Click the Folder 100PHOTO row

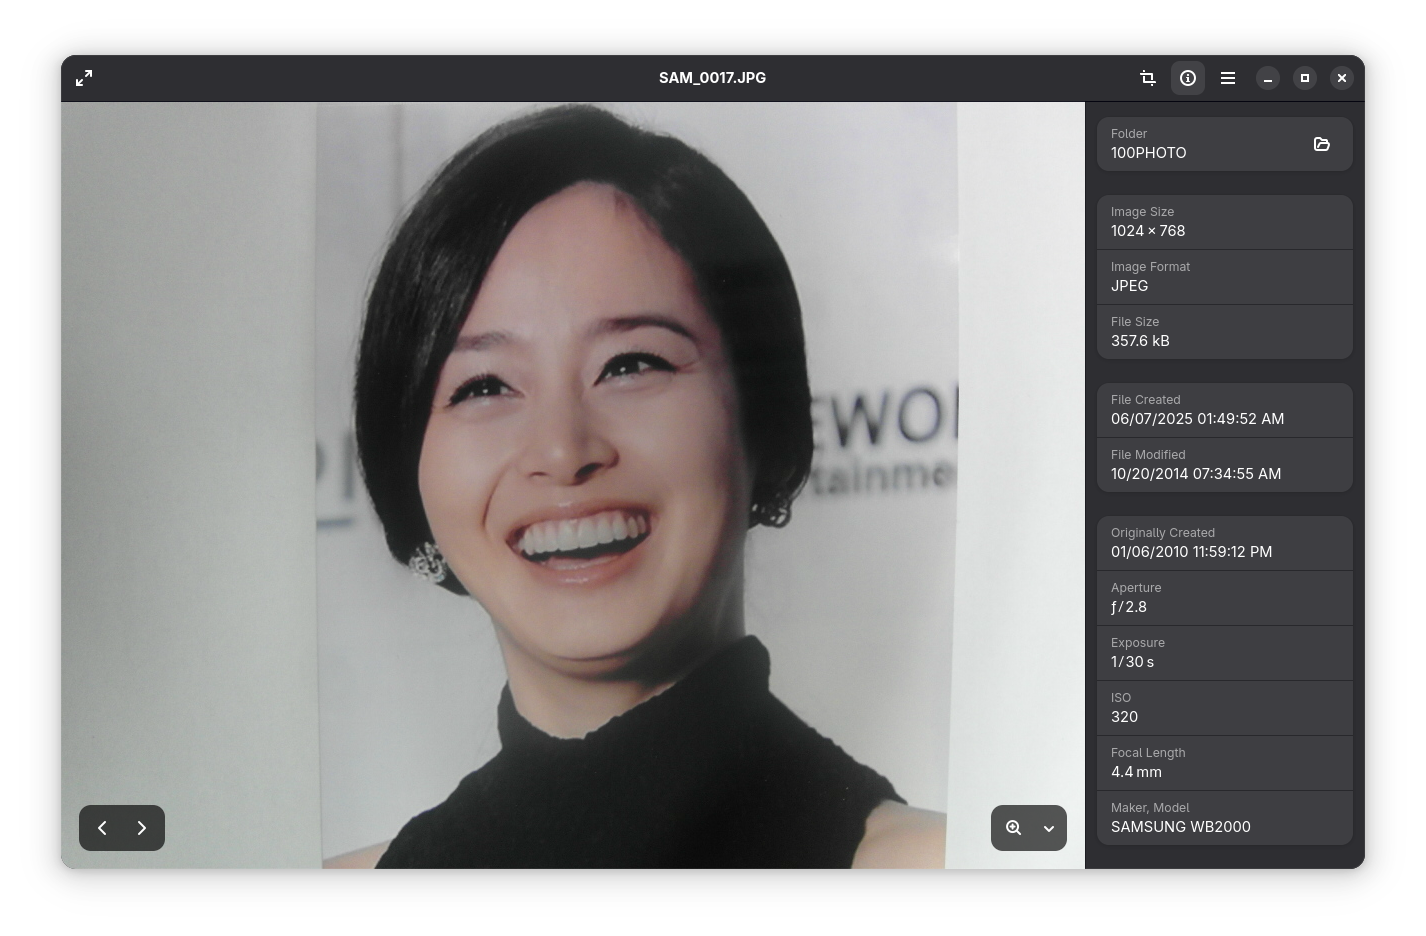[1225, 144]
